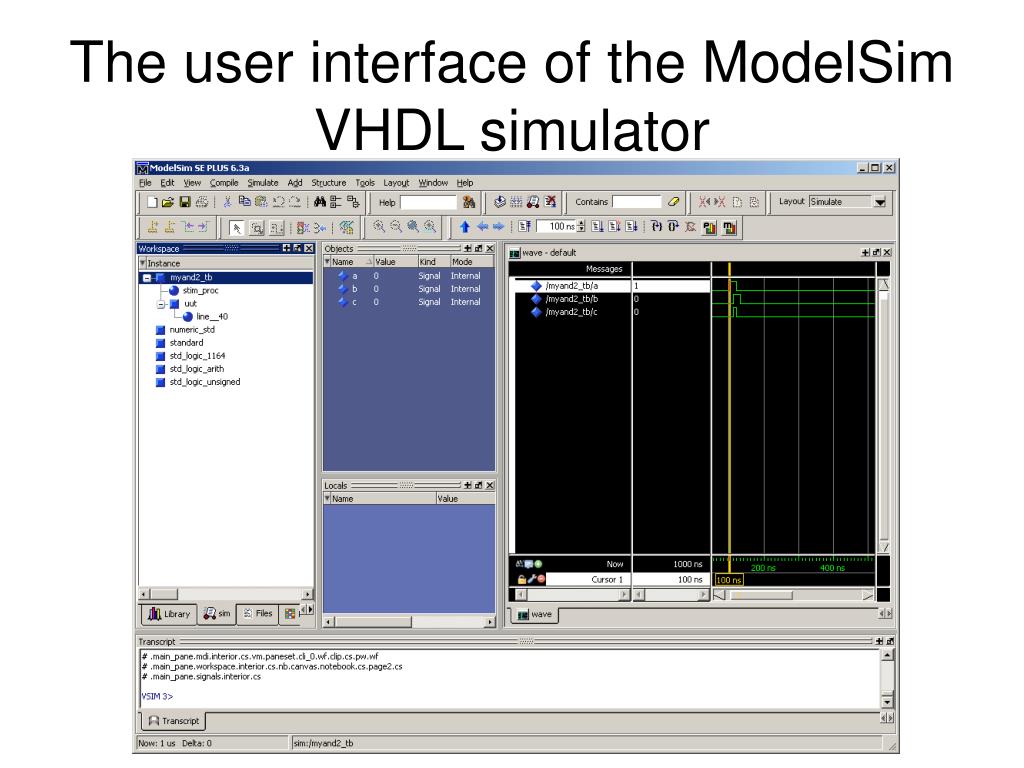Screen dimensions: 1024x768
Task: Open the Layout Simulate dropdown arrow
Action: (880, 202)
